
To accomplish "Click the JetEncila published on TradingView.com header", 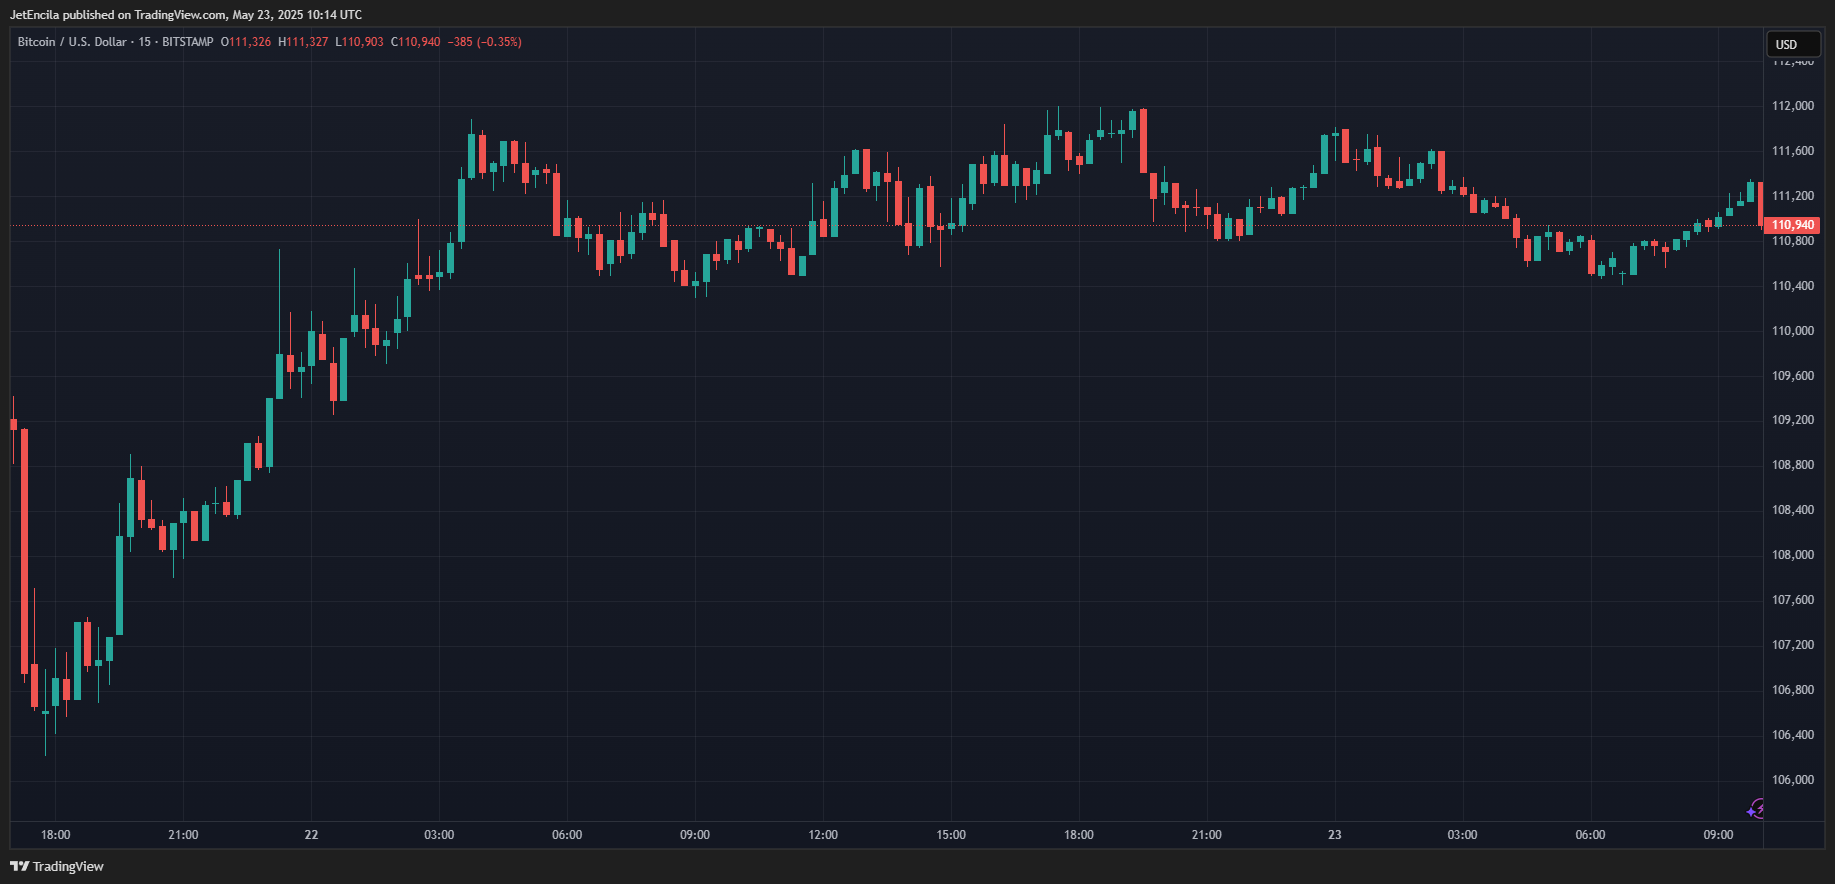I will click(x=186, y=15).
